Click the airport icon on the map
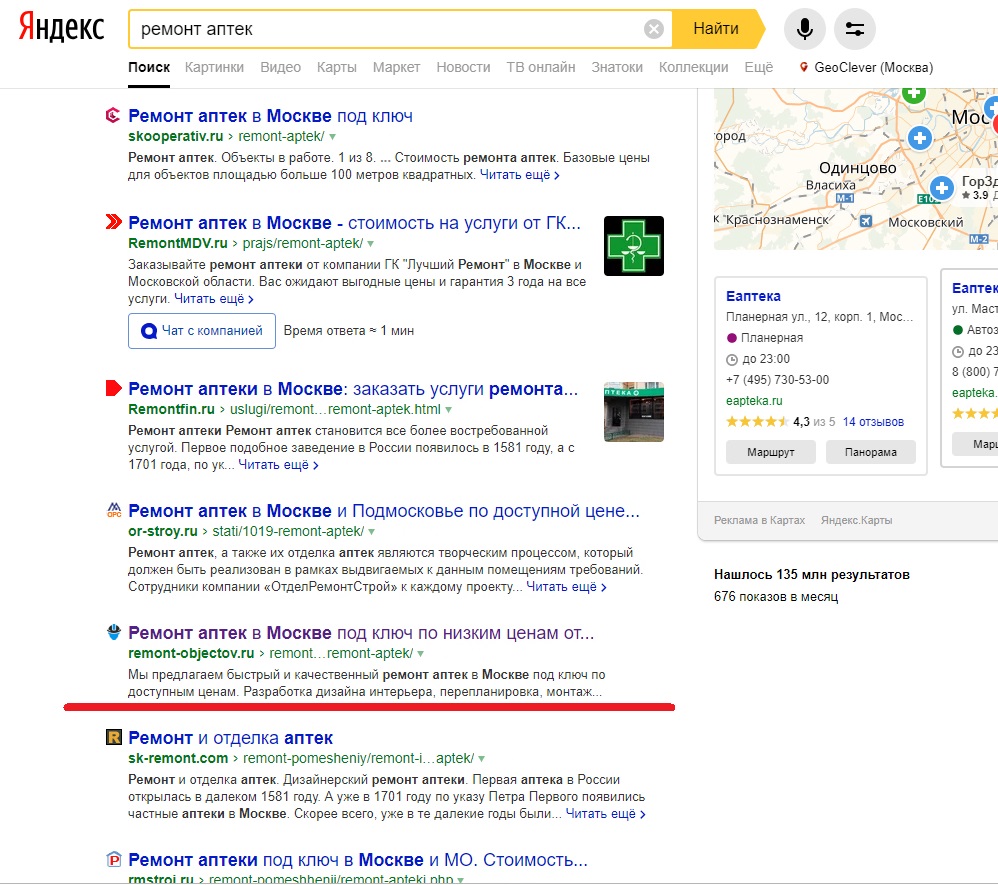 [866, 221]
